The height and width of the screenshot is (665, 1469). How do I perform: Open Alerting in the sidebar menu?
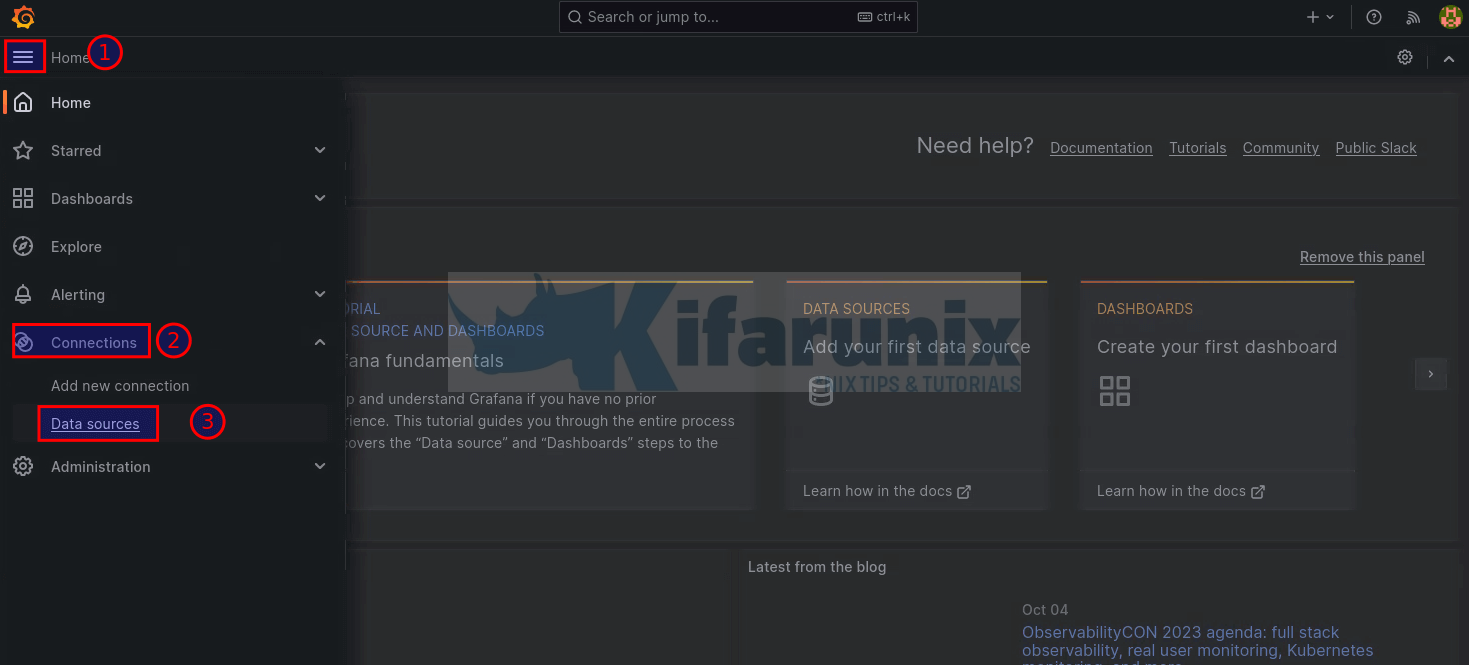click(x=78, y=295)
